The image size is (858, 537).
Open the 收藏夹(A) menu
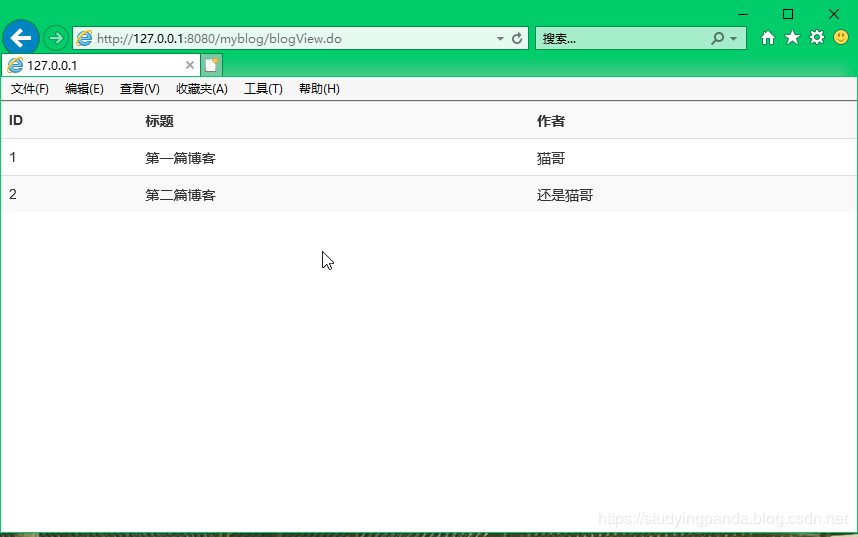[201, 89]
